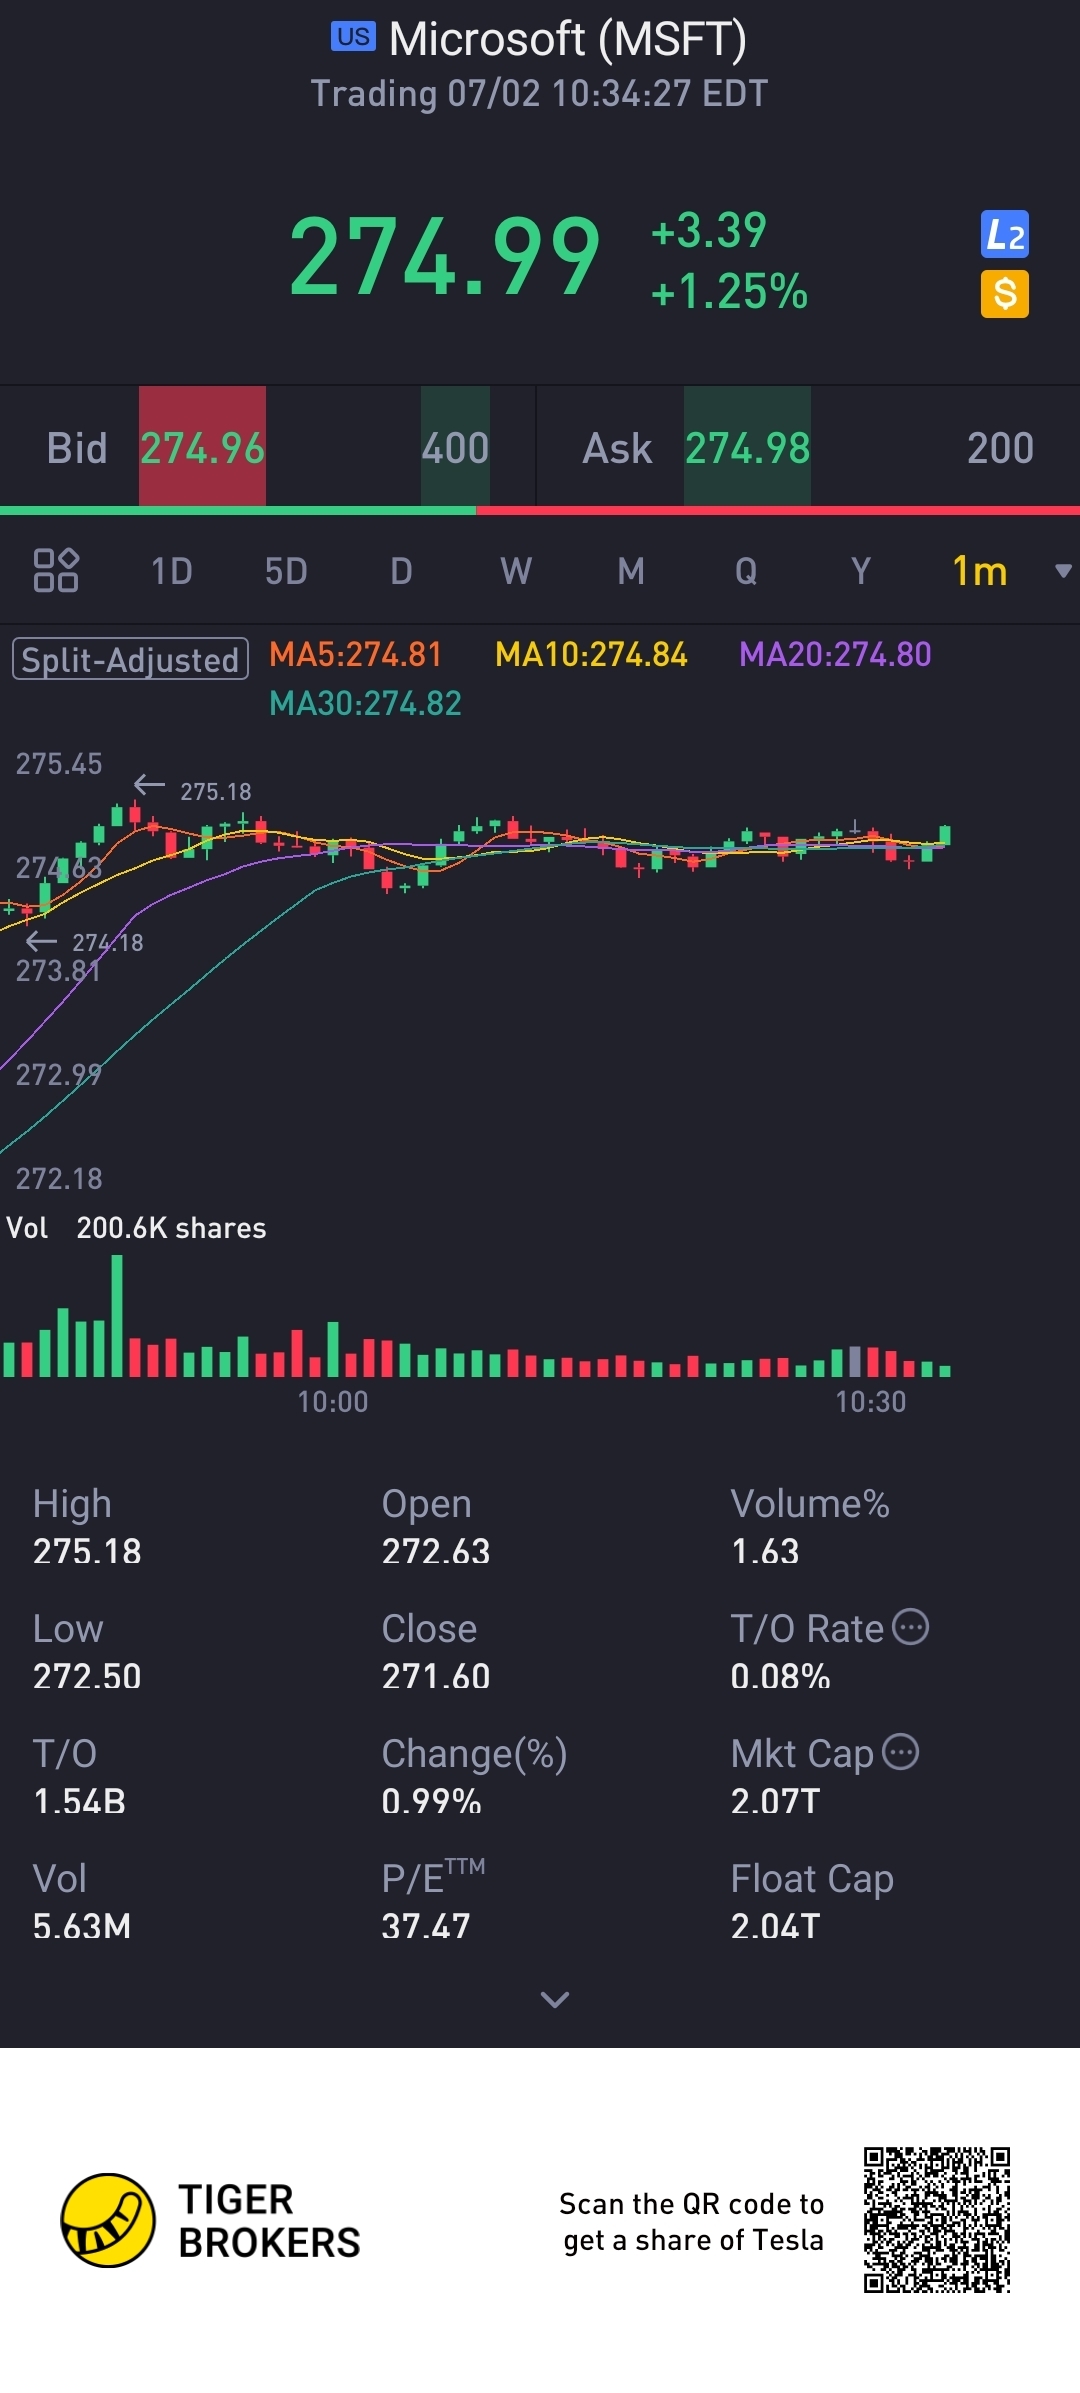Tap the US market flag badge
The height and width of the screenshot is (2393, 1080).
pos(353,37)
